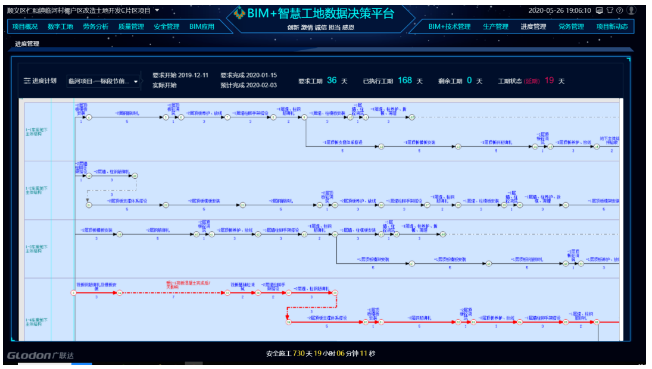Viewport: 652px width, 369px height.
Task: Click the 剩余工期 value 0
Action: pyautogui.click(x=469, y=80)
